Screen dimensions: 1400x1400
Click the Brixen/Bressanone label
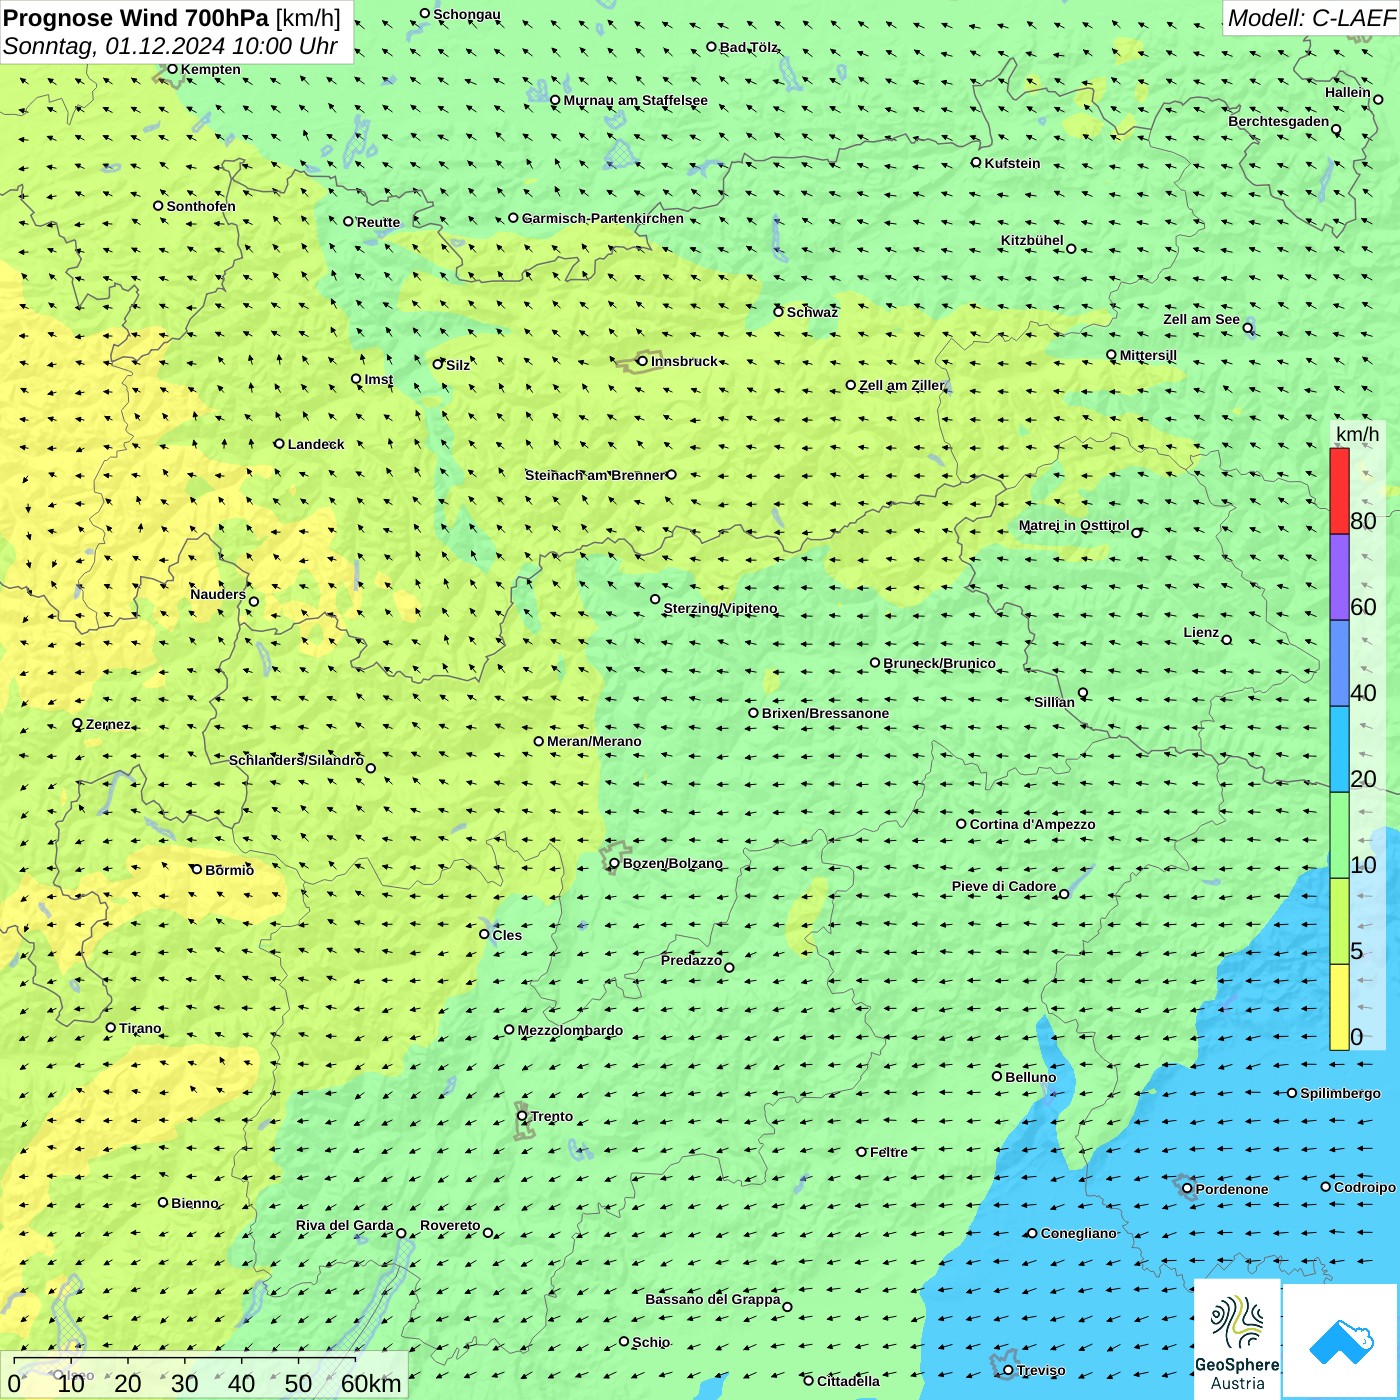825,713
